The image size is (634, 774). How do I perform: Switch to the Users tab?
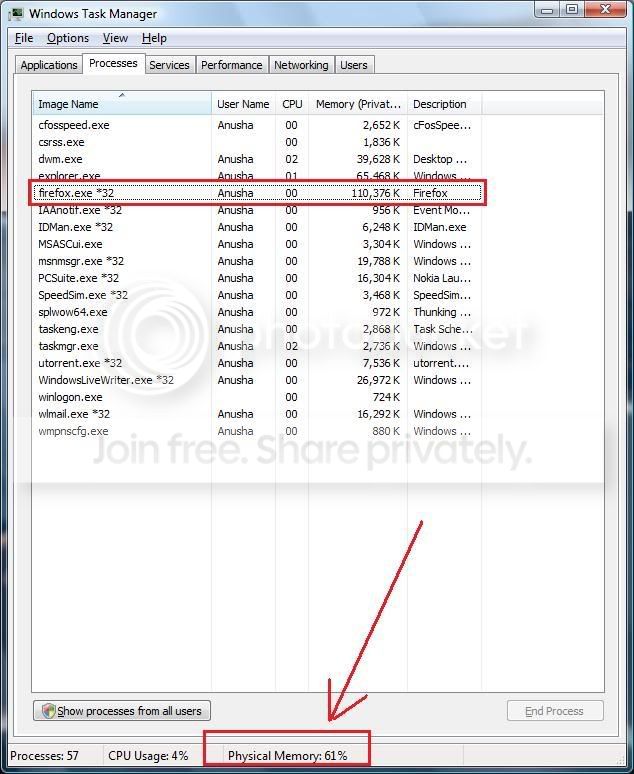tap(354, 65)
